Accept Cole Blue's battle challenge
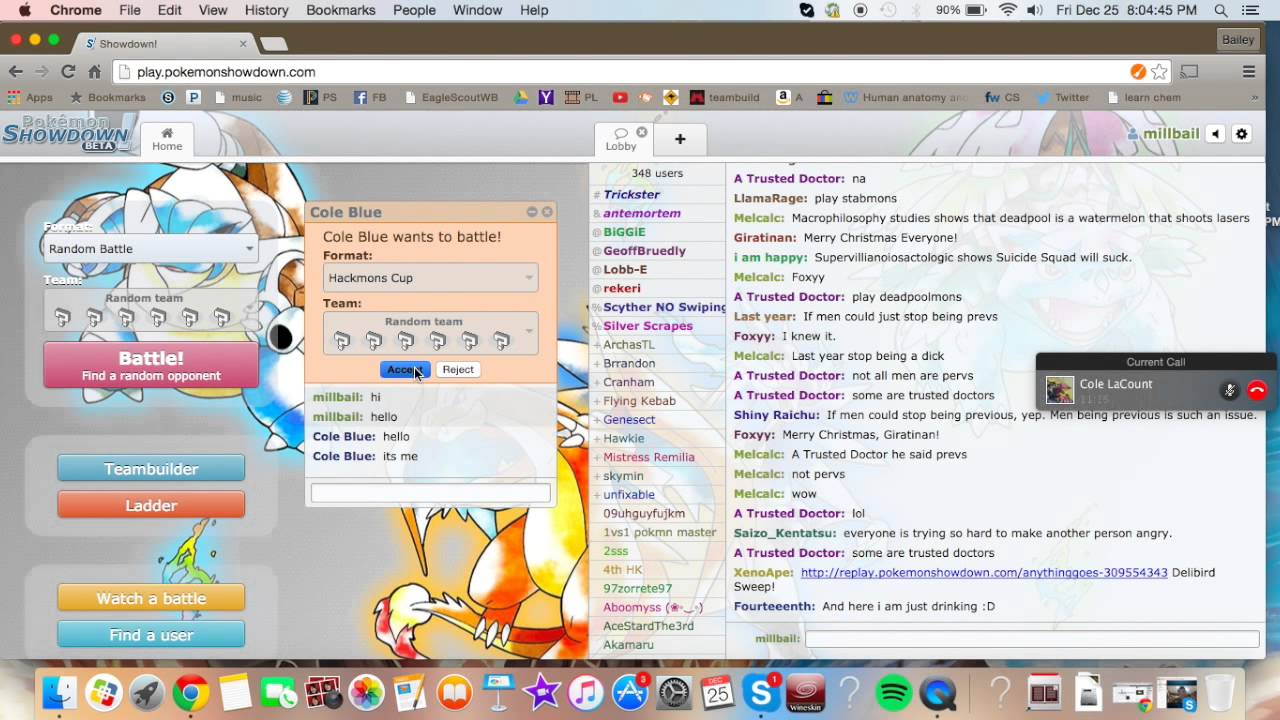This screenshot has width=1280, height=720. tap(405, 370)
